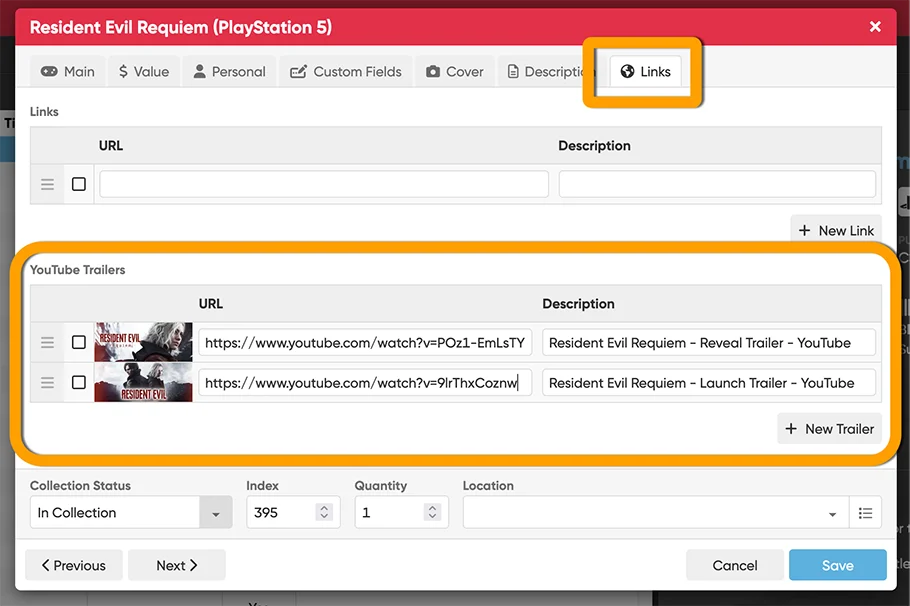Click drag handle of empty Links row
This screenshot has height=606, width=910.
point(47,184)
